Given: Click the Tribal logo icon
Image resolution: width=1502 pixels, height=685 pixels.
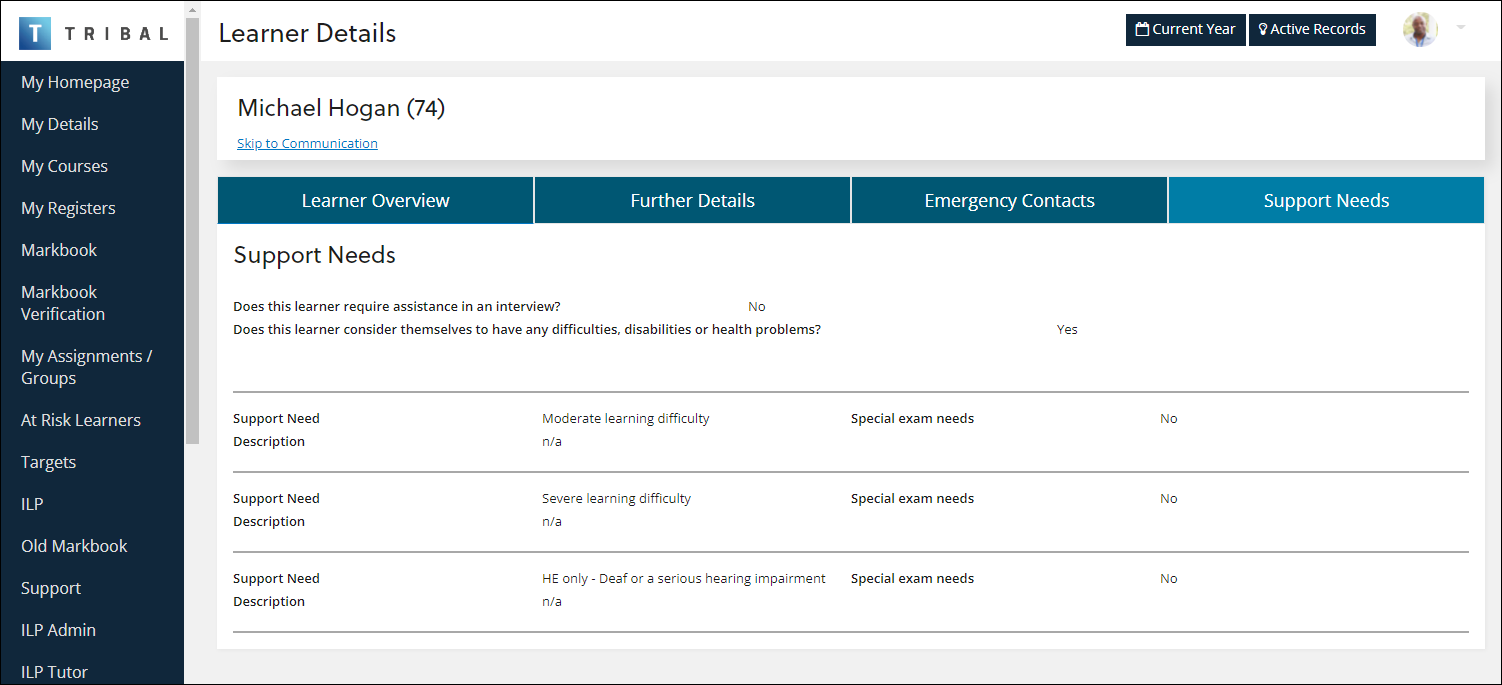Looking at the screenshot, I should tap(35, 33).
